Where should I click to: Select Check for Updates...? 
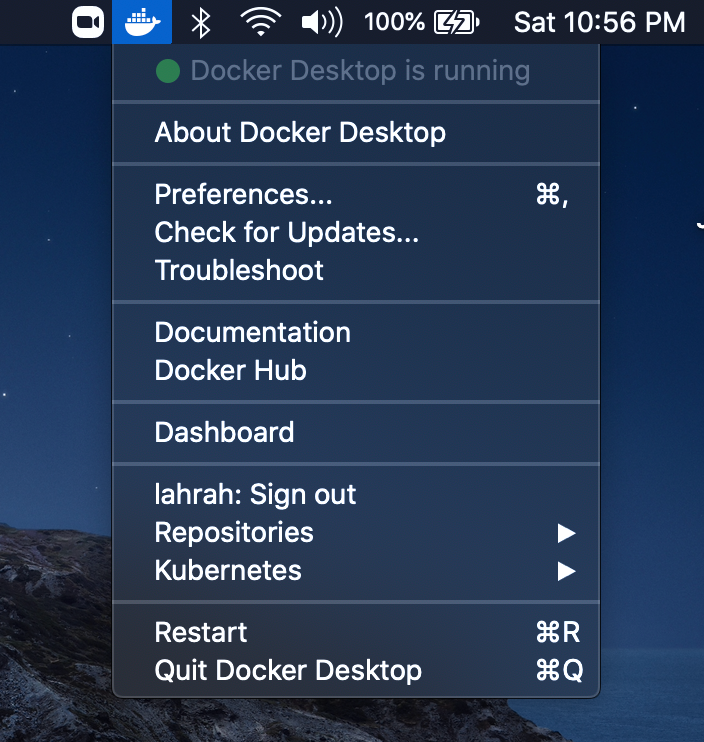[x=356, y=232]
